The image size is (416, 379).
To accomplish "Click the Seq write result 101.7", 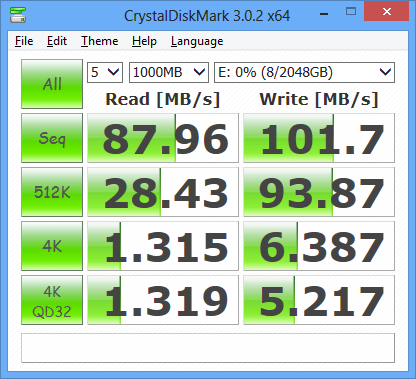I will coord(319,138).
